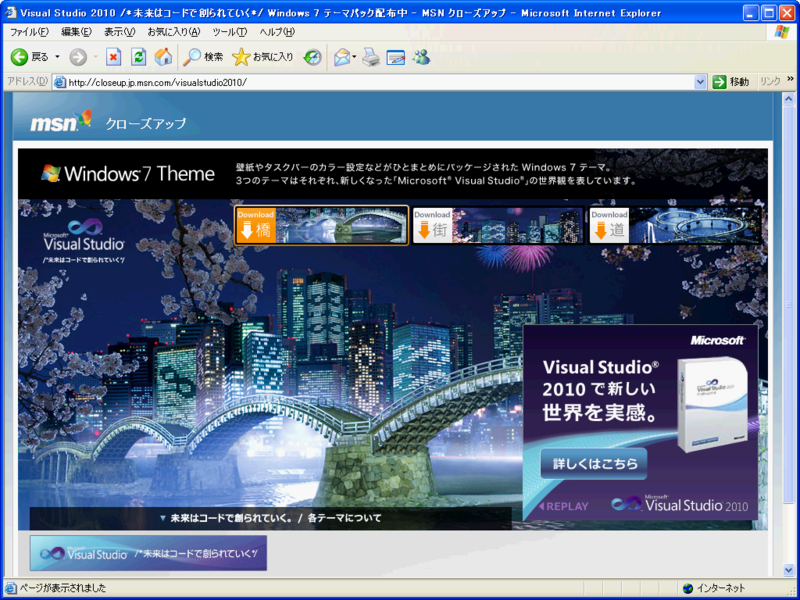Open the ヘルプ(H) menu
Image resolution: width=800 pixels, height=600 pixels.
click(277, 32)
